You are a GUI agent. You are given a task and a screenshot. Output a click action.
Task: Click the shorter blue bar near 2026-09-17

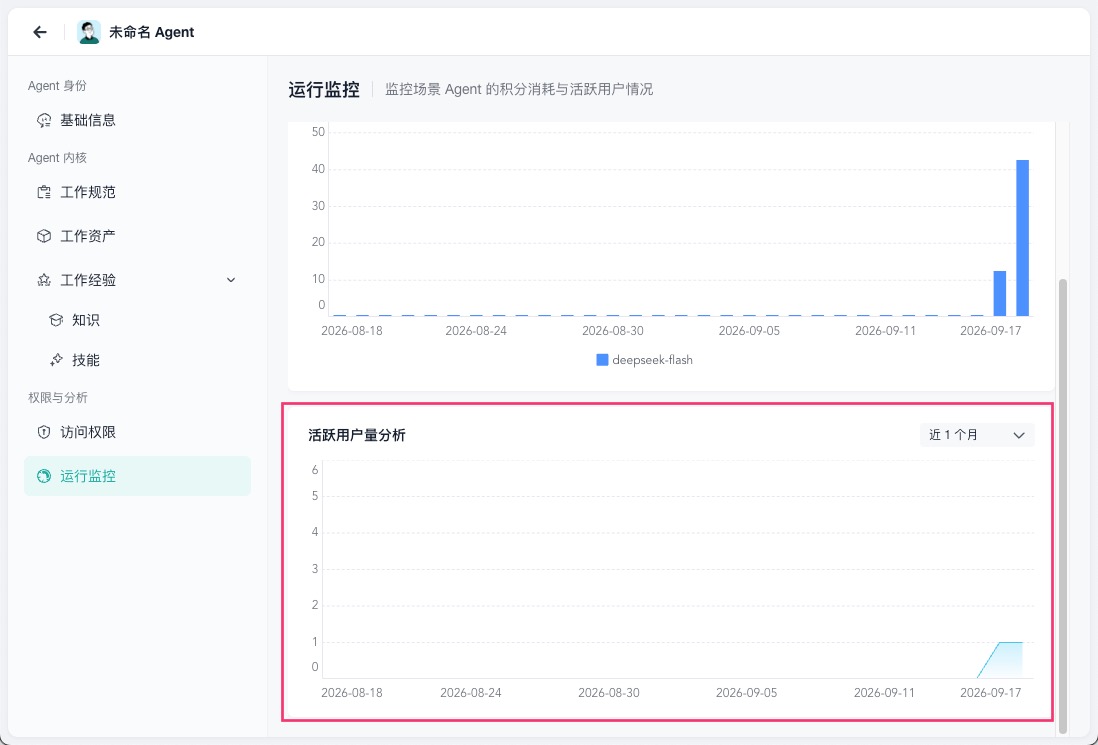1000,293
